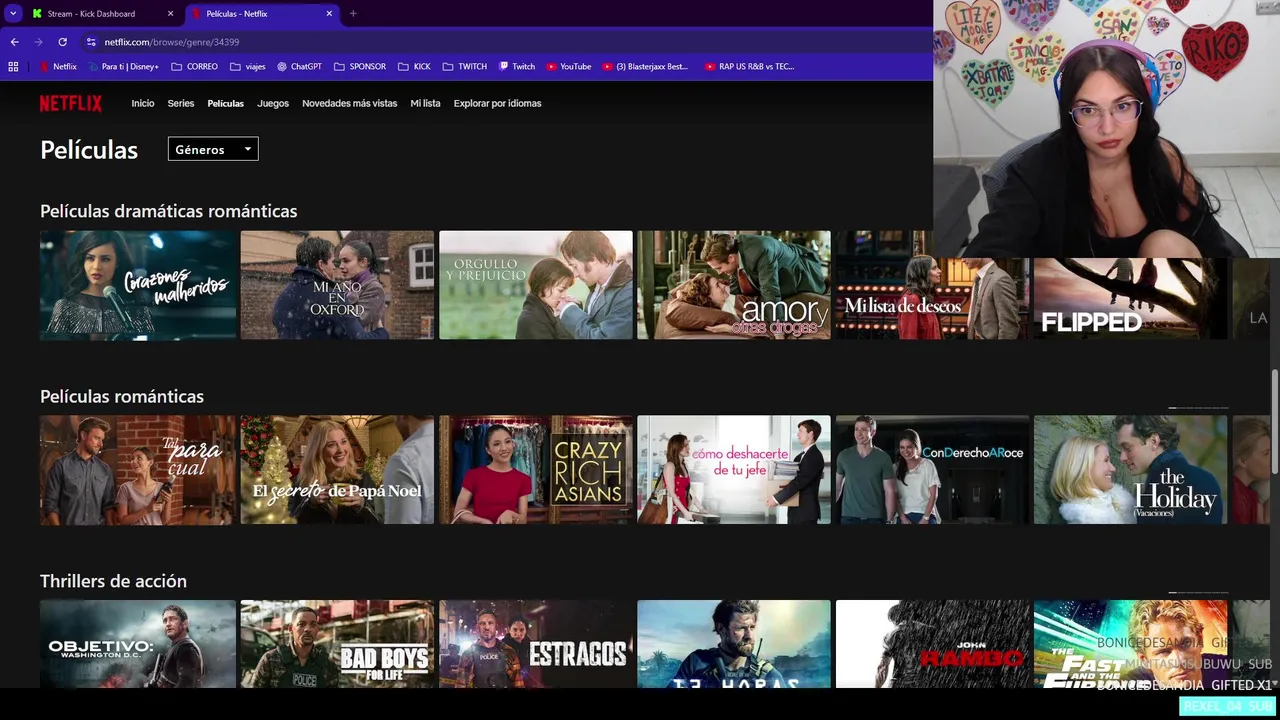Screen dimensions: 1280x720
Task: Open the SPONSOR bookmarks folder
Action: click(x=359, y=67)
